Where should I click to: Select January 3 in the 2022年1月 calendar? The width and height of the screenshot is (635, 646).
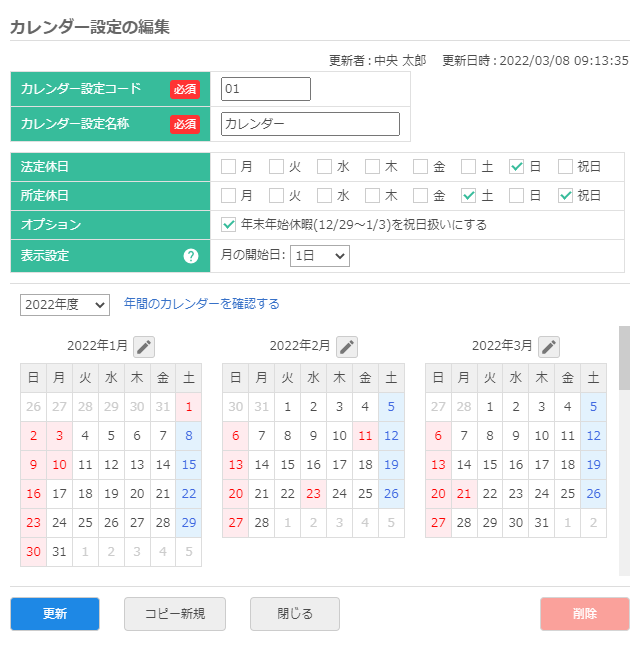coord(59,436)
